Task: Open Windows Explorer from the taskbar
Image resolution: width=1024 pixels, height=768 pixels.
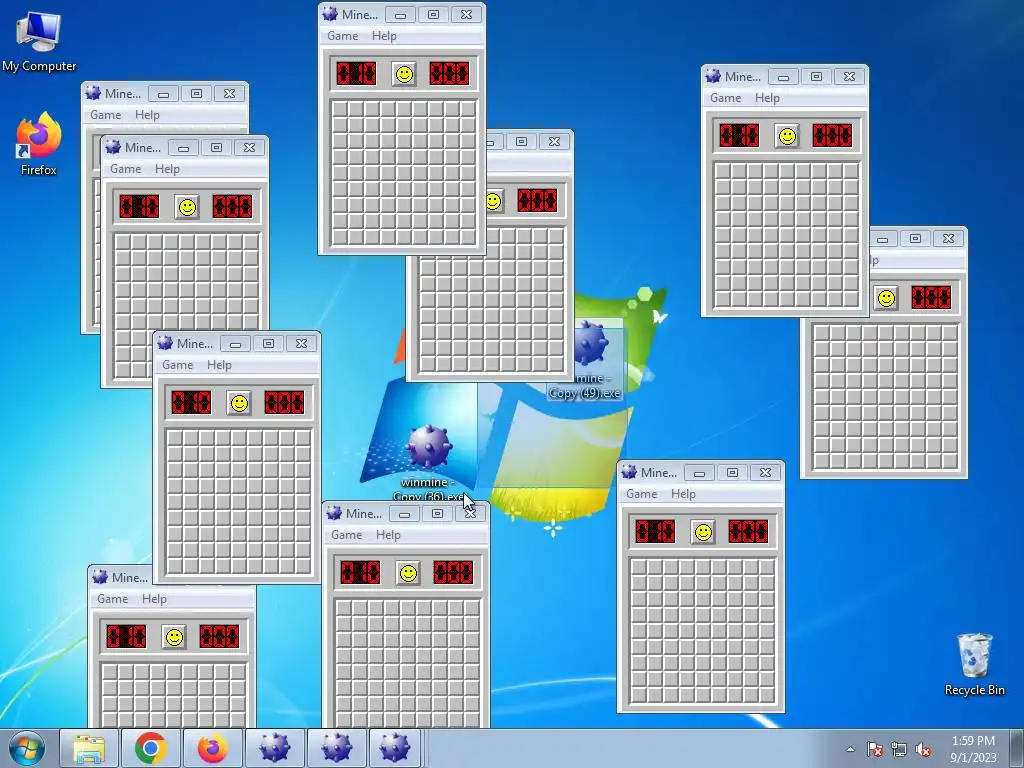Action: (x=89, y=748)
